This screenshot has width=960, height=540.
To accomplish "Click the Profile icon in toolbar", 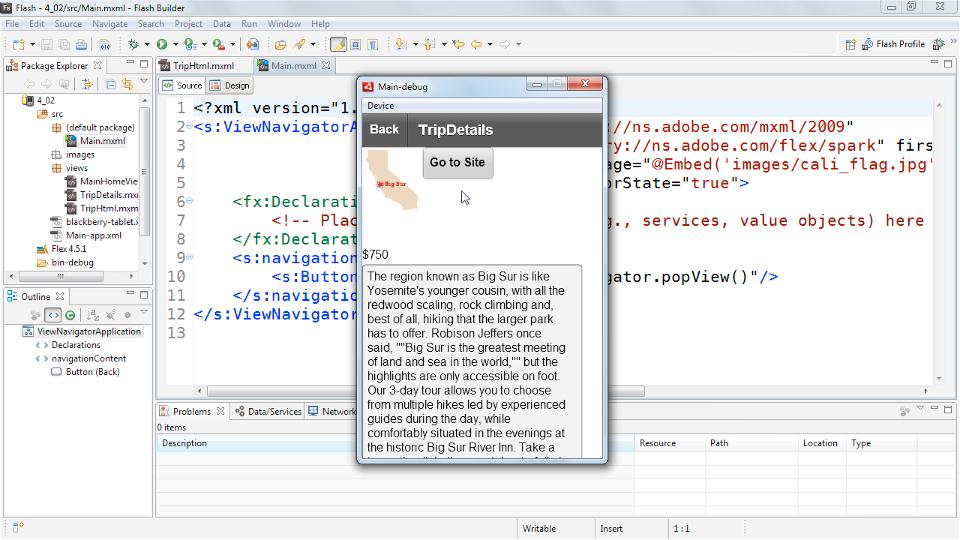I will click(190, 44).
